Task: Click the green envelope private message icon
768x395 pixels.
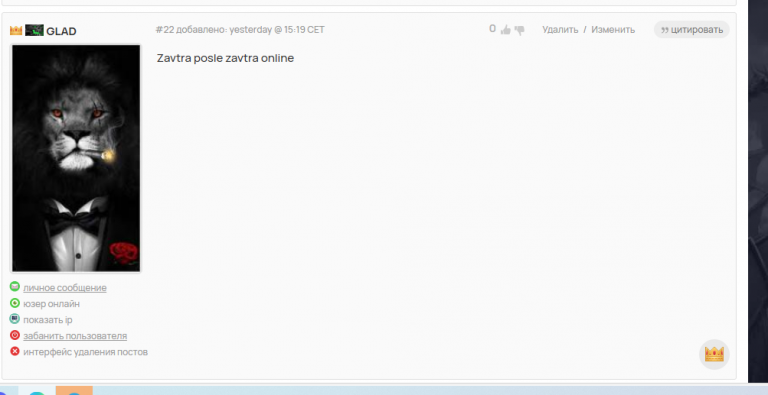Action: [15, 286]
